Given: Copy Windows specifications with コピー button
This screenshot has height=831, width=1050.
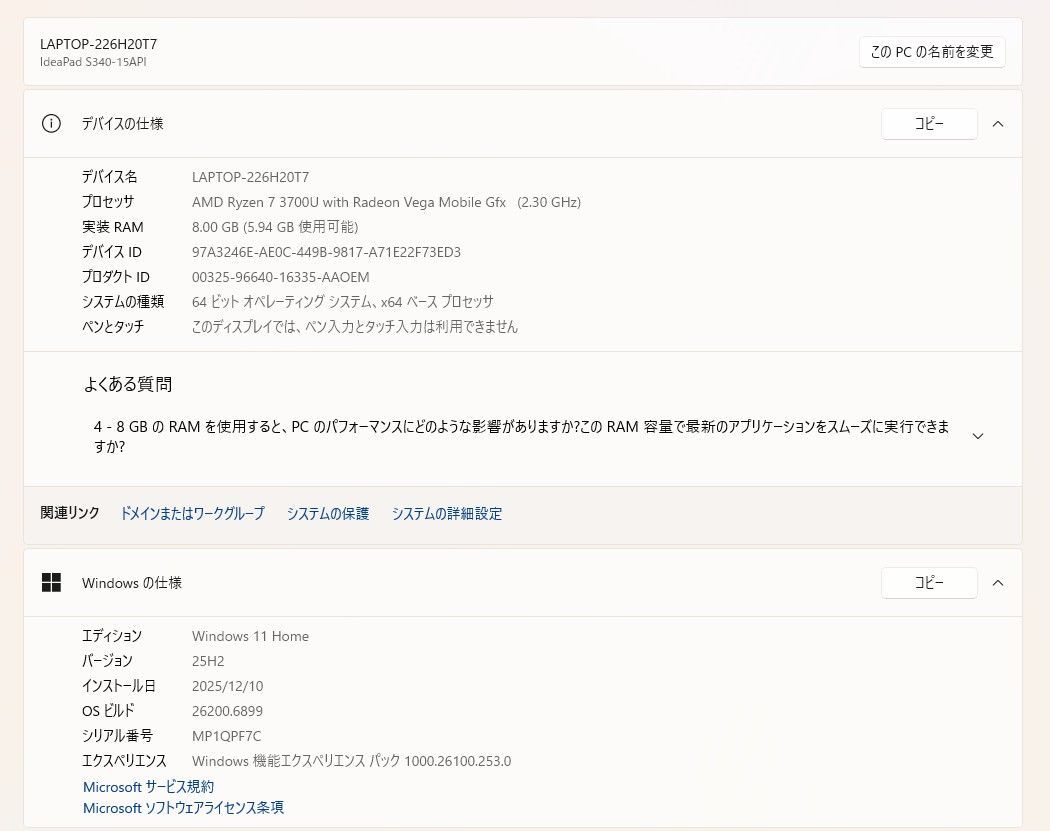Looking at the screenshot, I should click(929, 583).
